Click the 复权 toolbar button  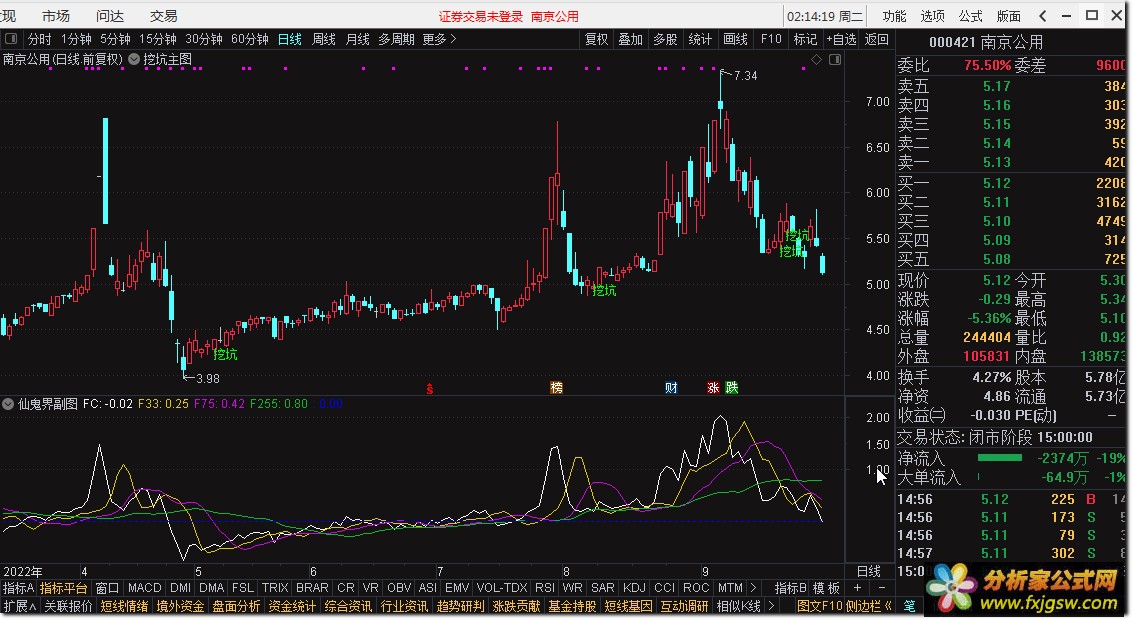tap(597, 39)
